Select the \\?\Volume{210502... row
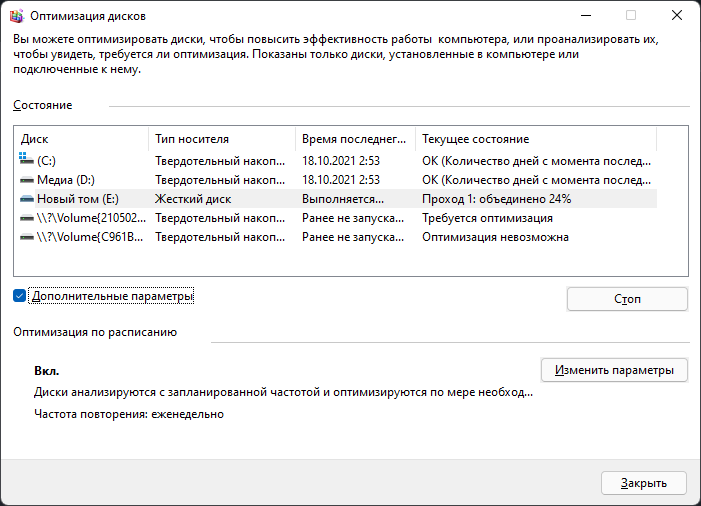The width and height of the screenshot is (701, 506). tap(336, 218)
